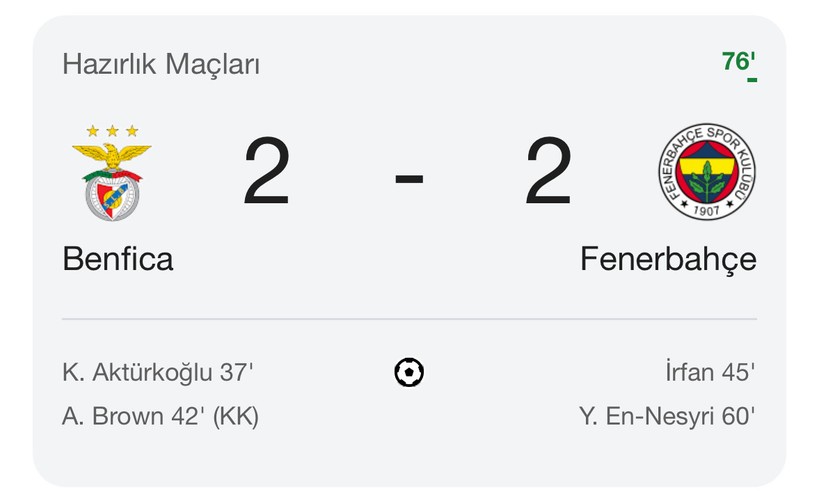The width and height of the screenshot is (820, 499).
Task: Click the green live indicator dash
Action: pos(752,80)
